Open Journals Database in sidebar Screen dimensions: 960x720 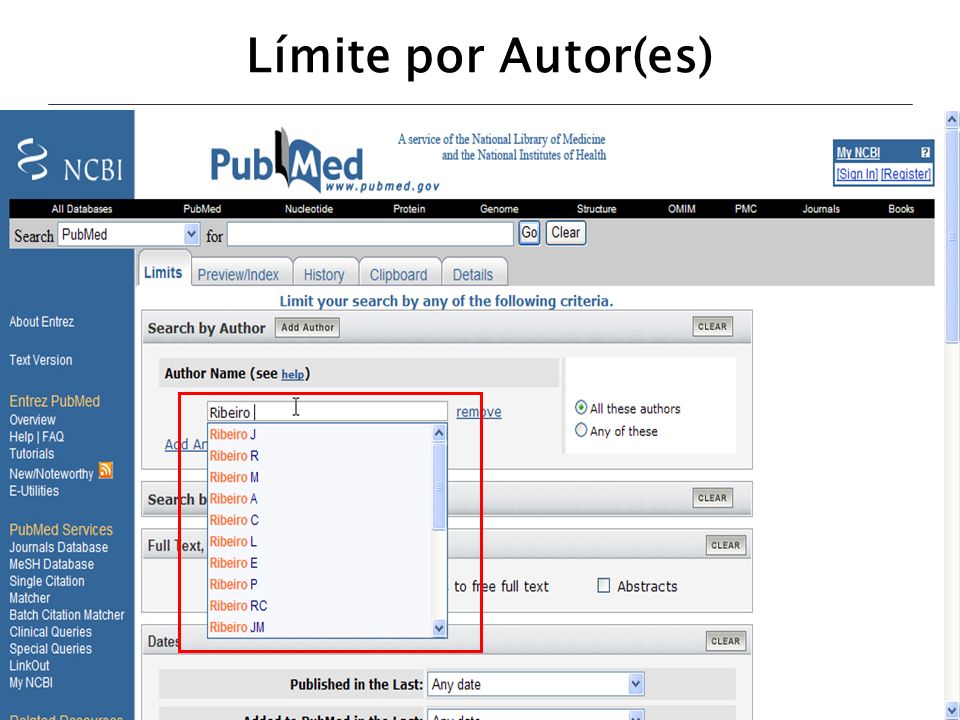tap(58, 547)
